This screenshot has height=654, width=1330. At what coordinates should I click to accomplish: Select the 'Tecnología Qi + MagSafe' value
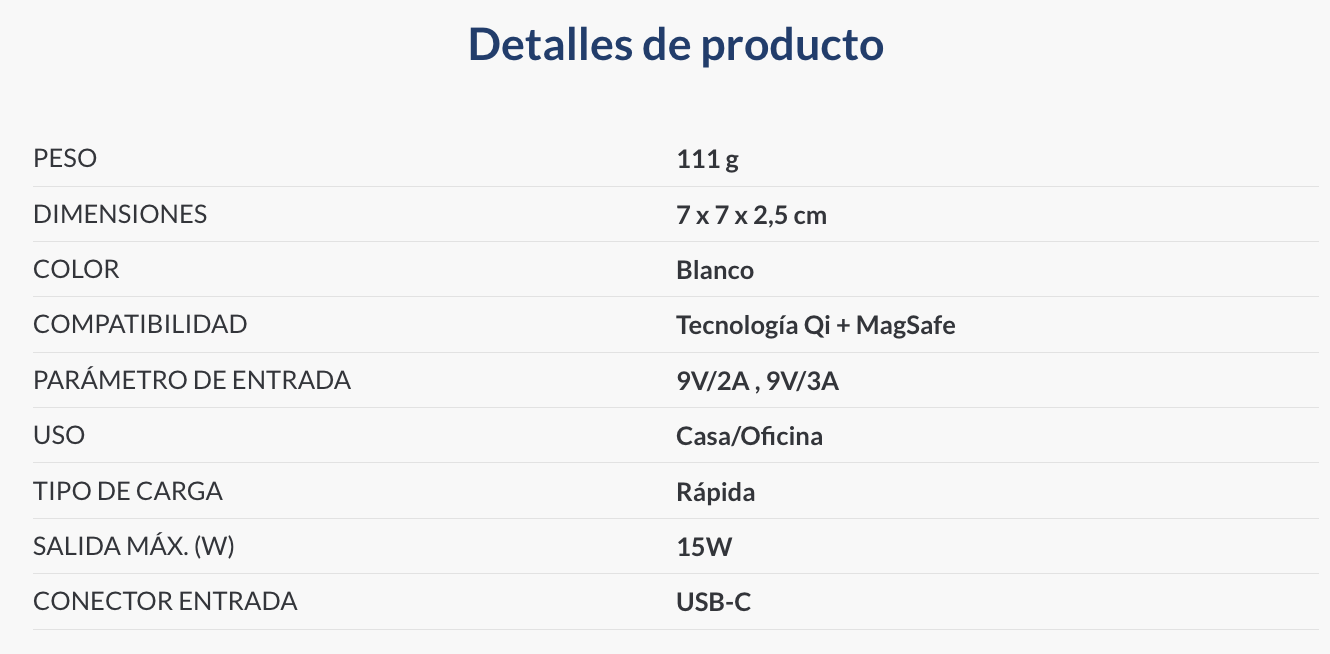pyautogui.click(x=815, y=326)
